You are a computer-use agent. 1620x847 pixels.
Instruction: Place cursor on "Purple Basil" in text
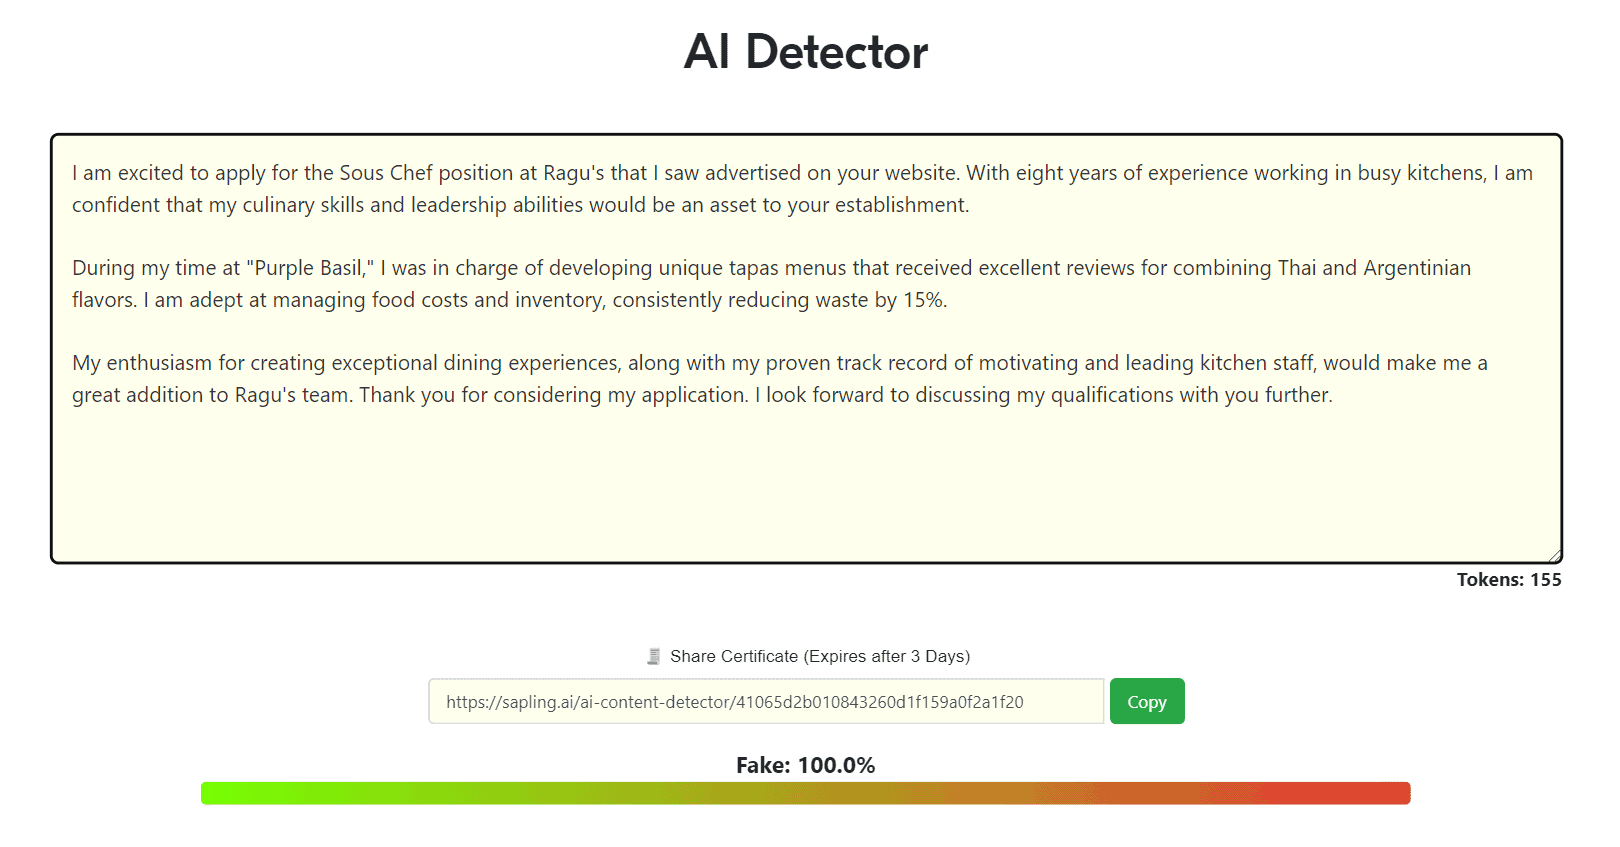pyautogui.click(x=308, y=268)
